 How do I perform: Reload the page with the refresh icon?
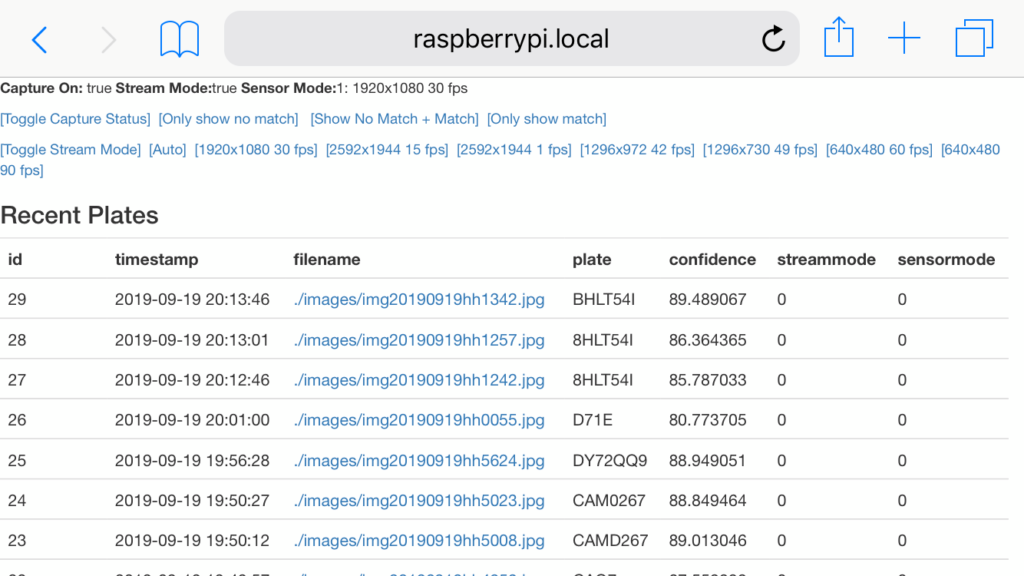773,40
